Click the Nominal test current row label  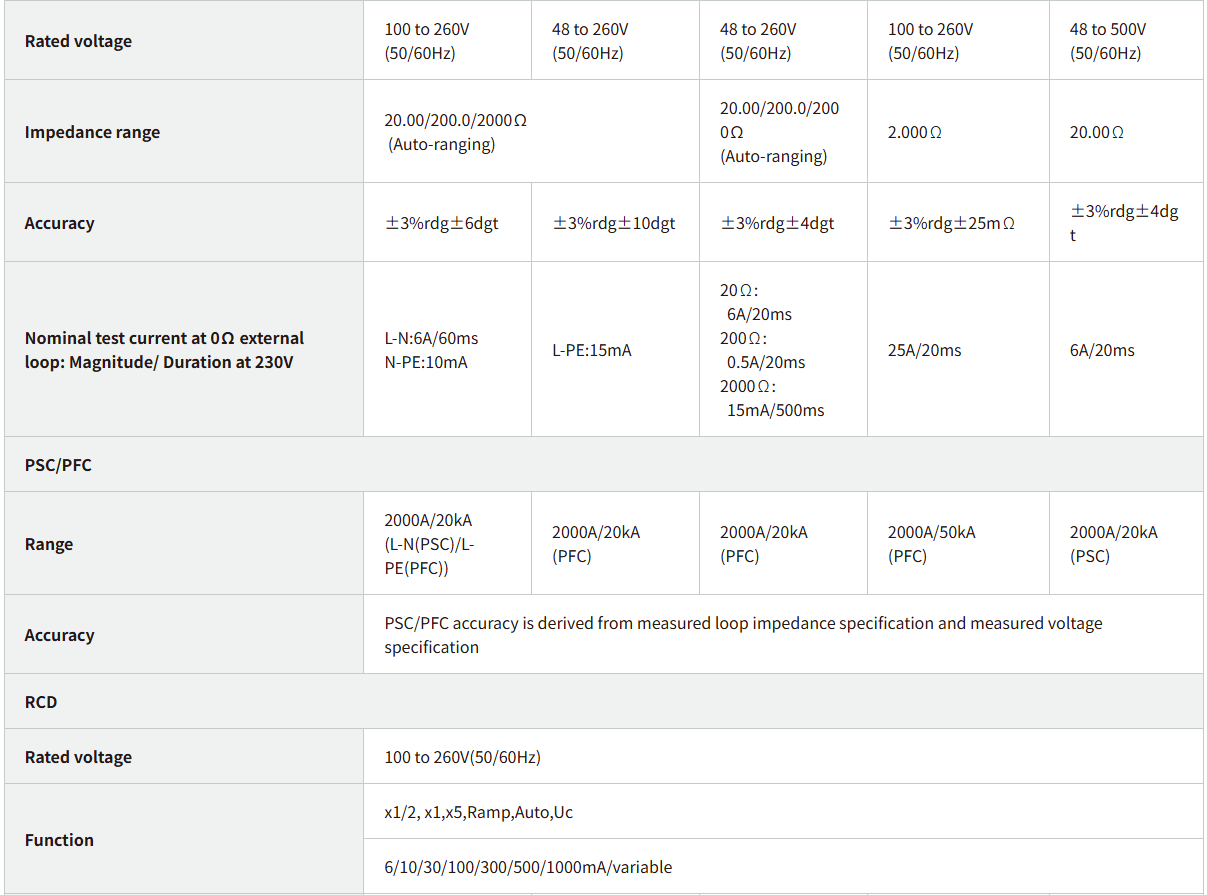pyautogui.click(x=164, y=350)
